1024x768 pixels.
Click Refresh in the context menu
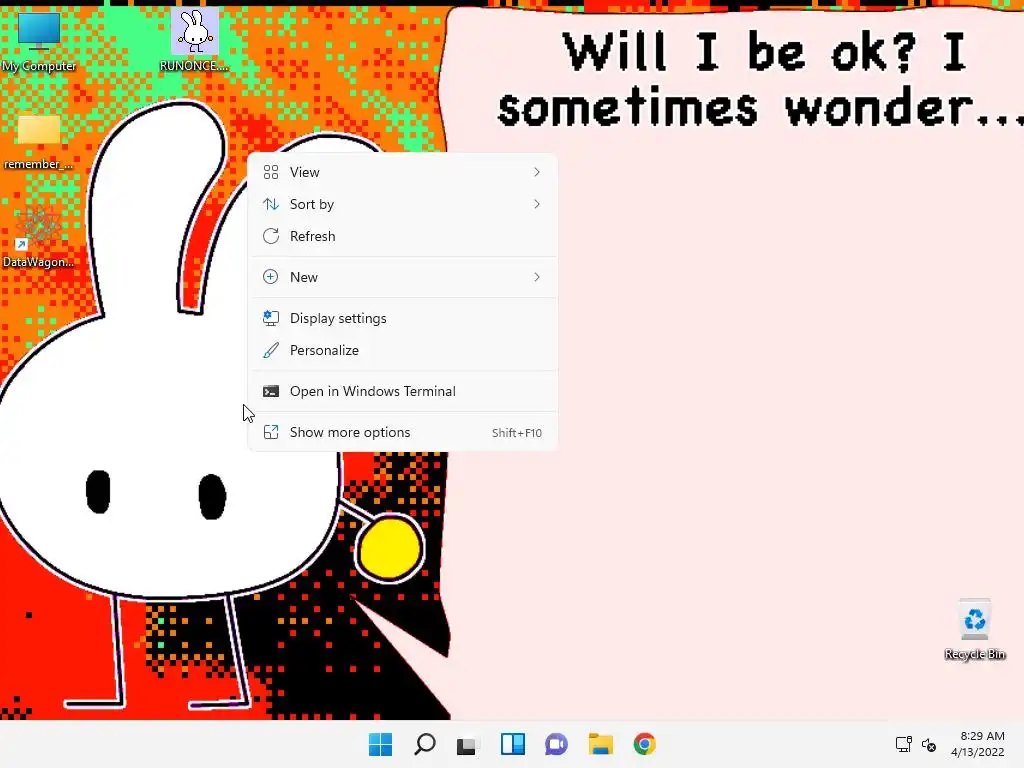(x=402, y=236)
